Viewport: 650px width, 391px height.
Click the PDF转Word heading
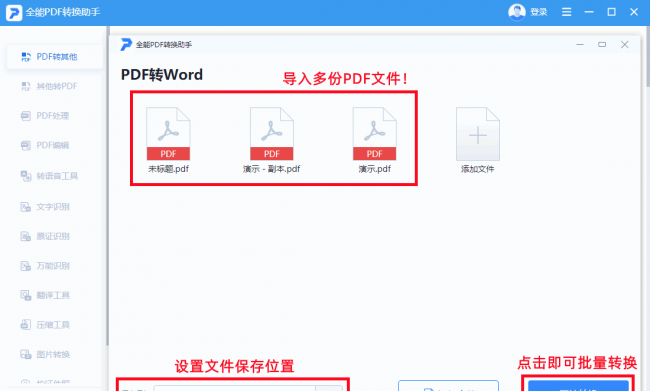click(162, 75)
